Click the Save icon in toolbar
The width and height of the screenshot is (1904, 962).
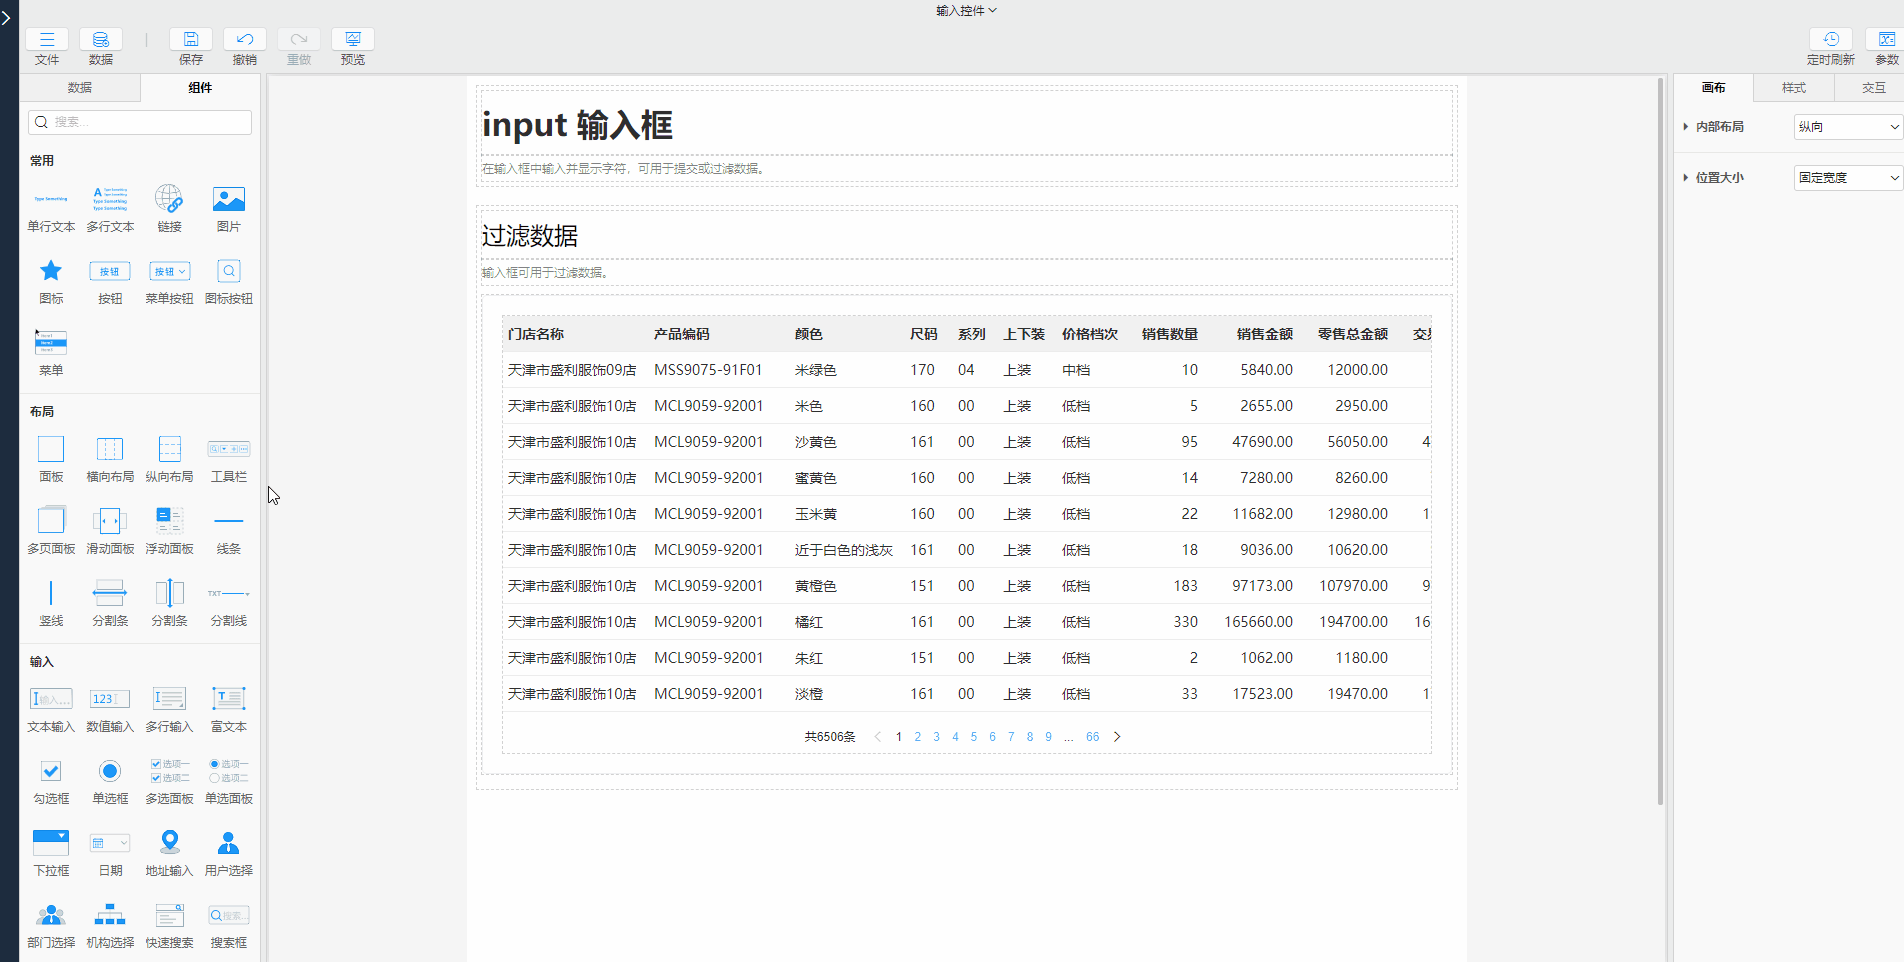tap(190, 40)
